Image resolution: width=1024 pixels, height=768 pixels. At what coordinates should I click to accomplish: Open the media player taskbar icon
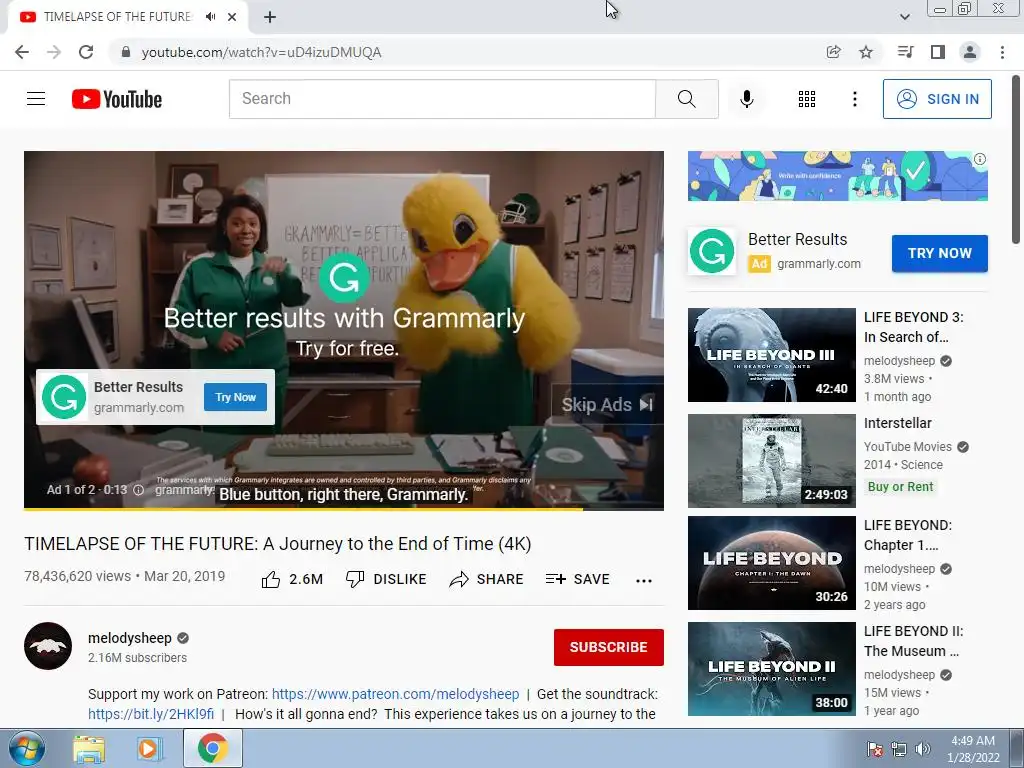(149, 749)
